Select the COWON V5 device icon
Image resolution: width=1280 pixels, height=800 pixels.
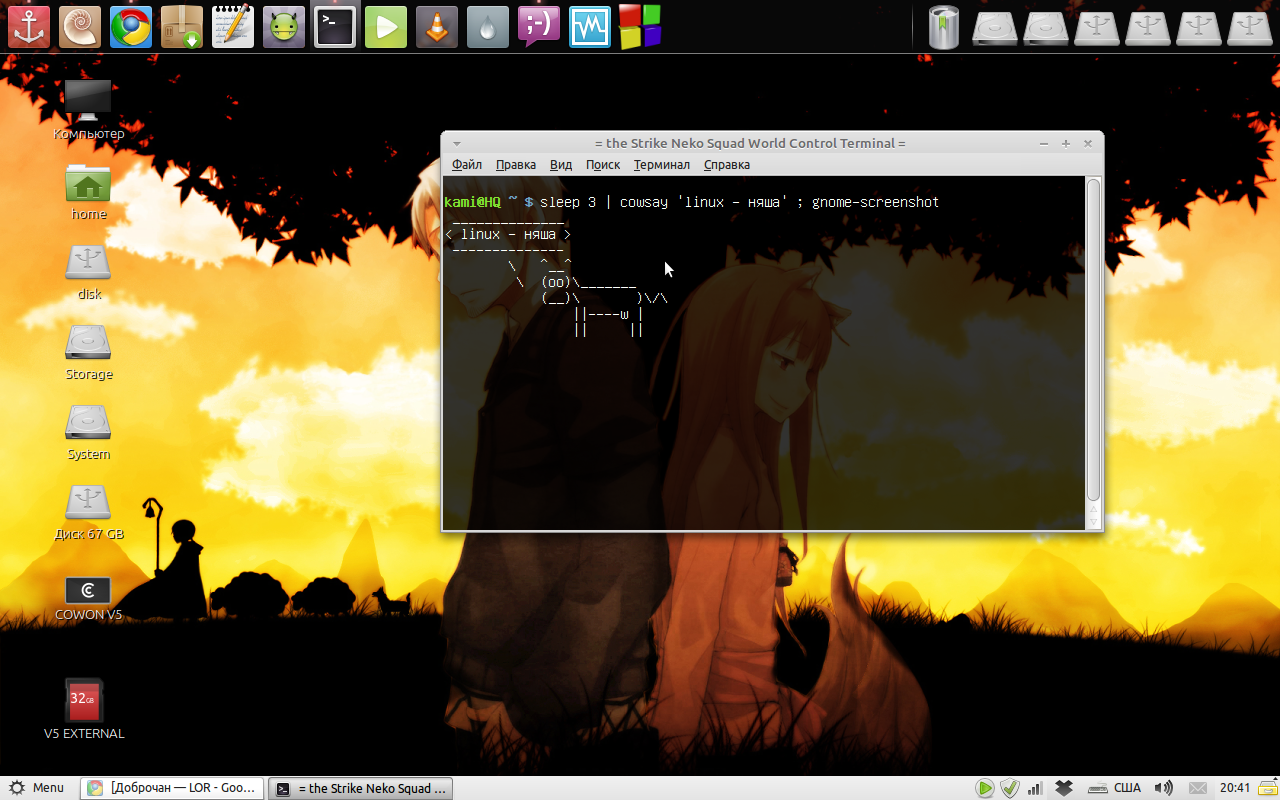click(88, 597)
